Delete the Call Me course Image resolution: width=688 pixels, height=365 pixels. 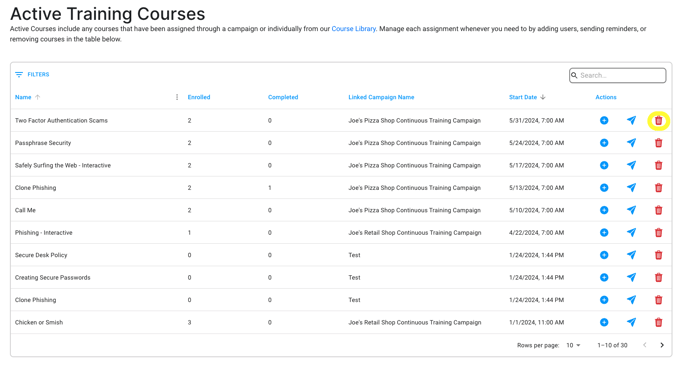658,210
